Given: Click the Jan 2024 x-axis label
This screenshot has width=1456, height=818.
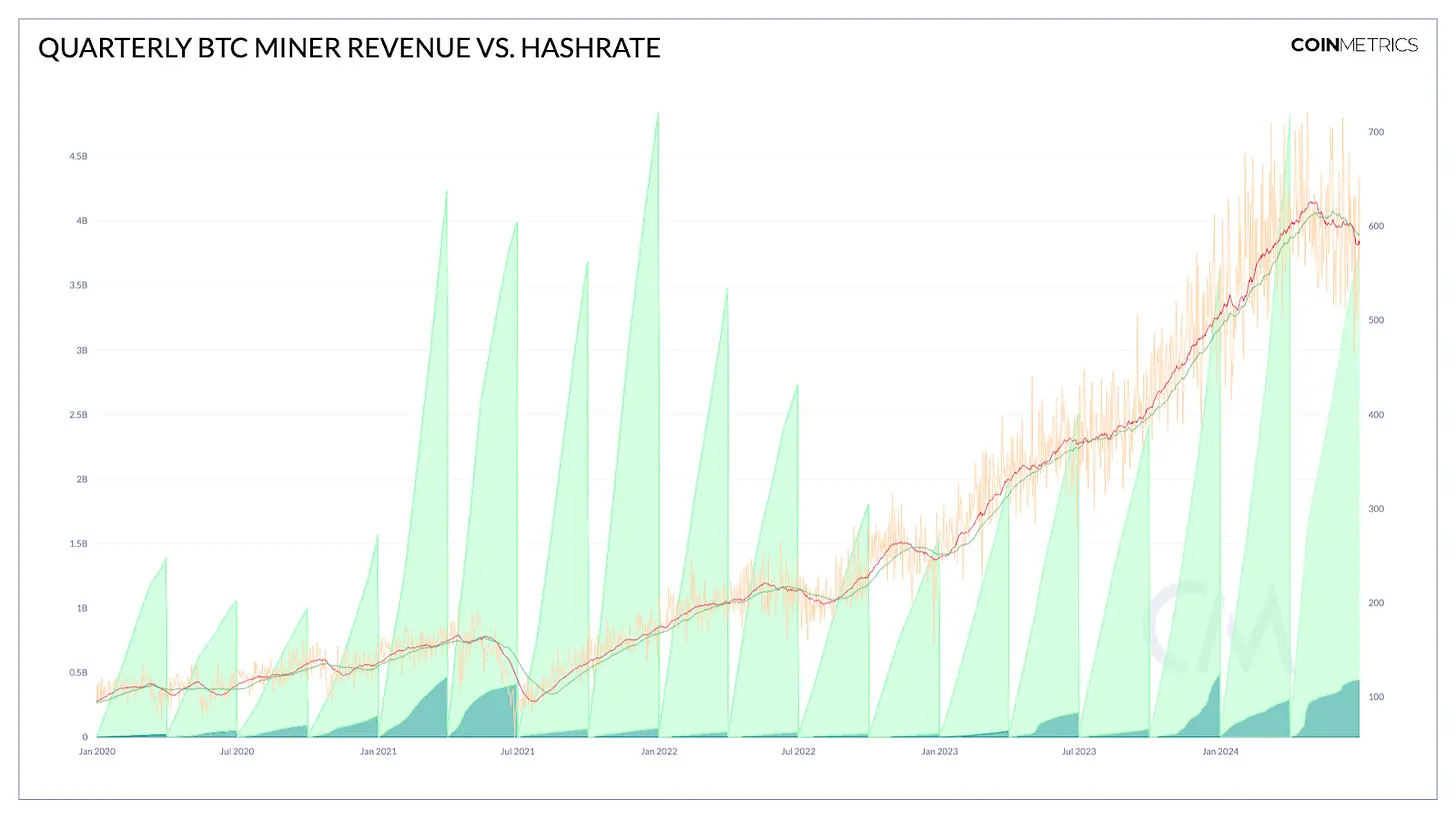Looking at the screenshot, I should coord(1221,750).
